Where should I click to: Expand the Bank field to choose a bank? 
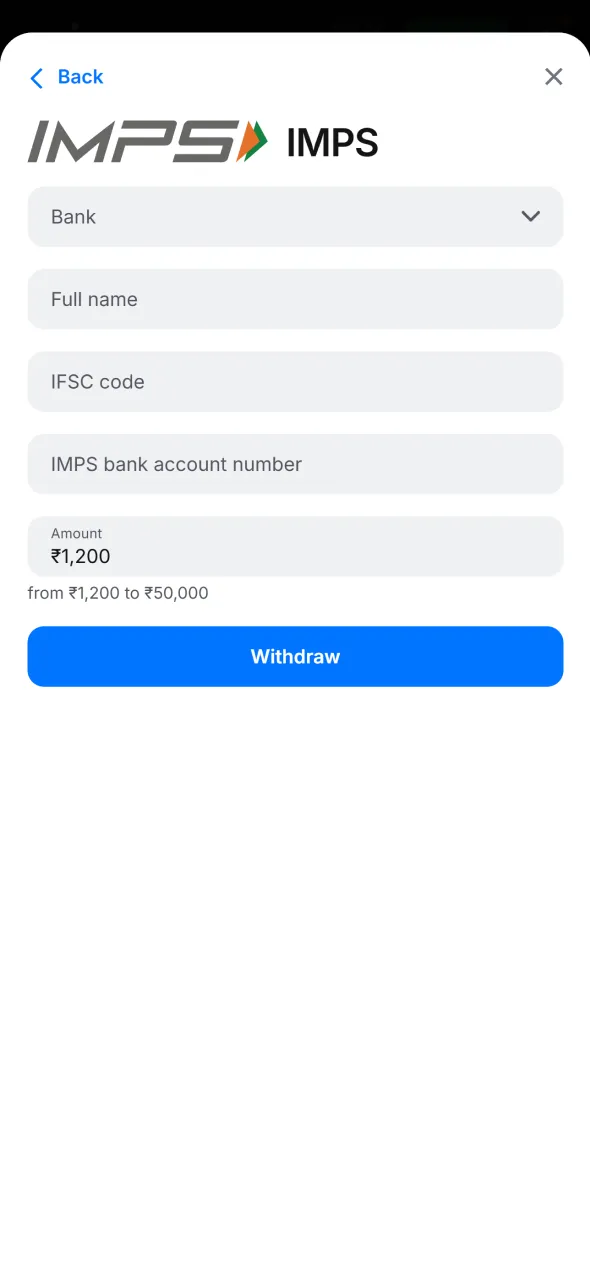[x=295, y=216]
